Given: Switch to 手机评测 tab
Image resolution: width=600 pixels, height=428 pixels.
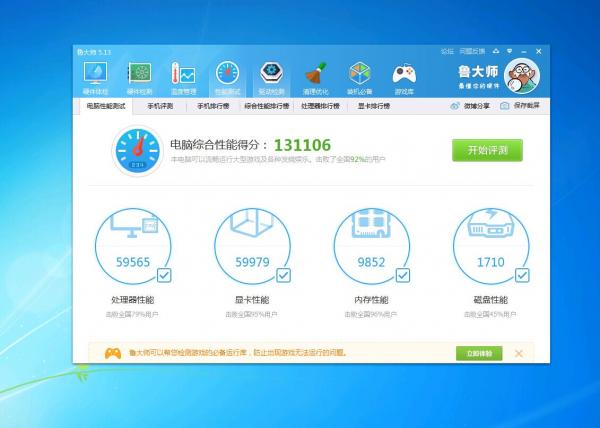Looking at the screenshot, I should click(160, 106).
